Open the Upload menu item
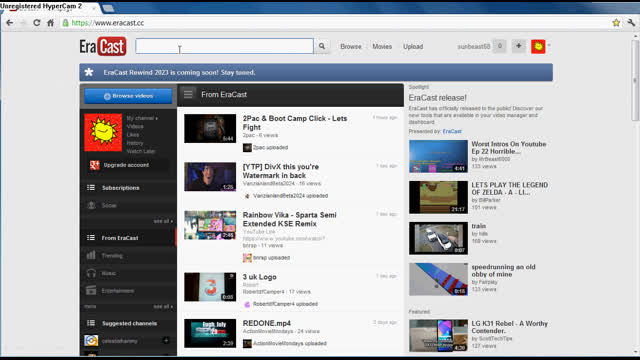The width and height of the screenshot is (640, 360). [x=413, y=47]
